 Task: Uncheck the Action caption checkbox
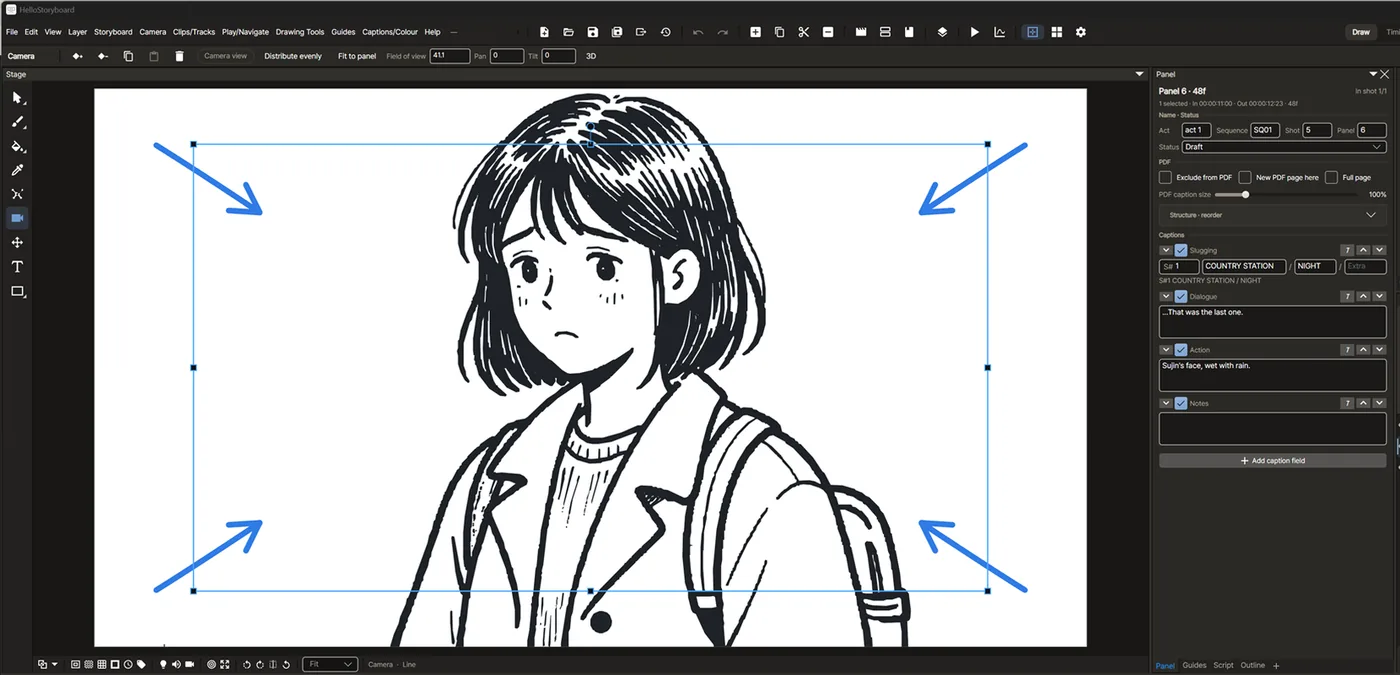pyautogui.click(x=1181, y=350)
